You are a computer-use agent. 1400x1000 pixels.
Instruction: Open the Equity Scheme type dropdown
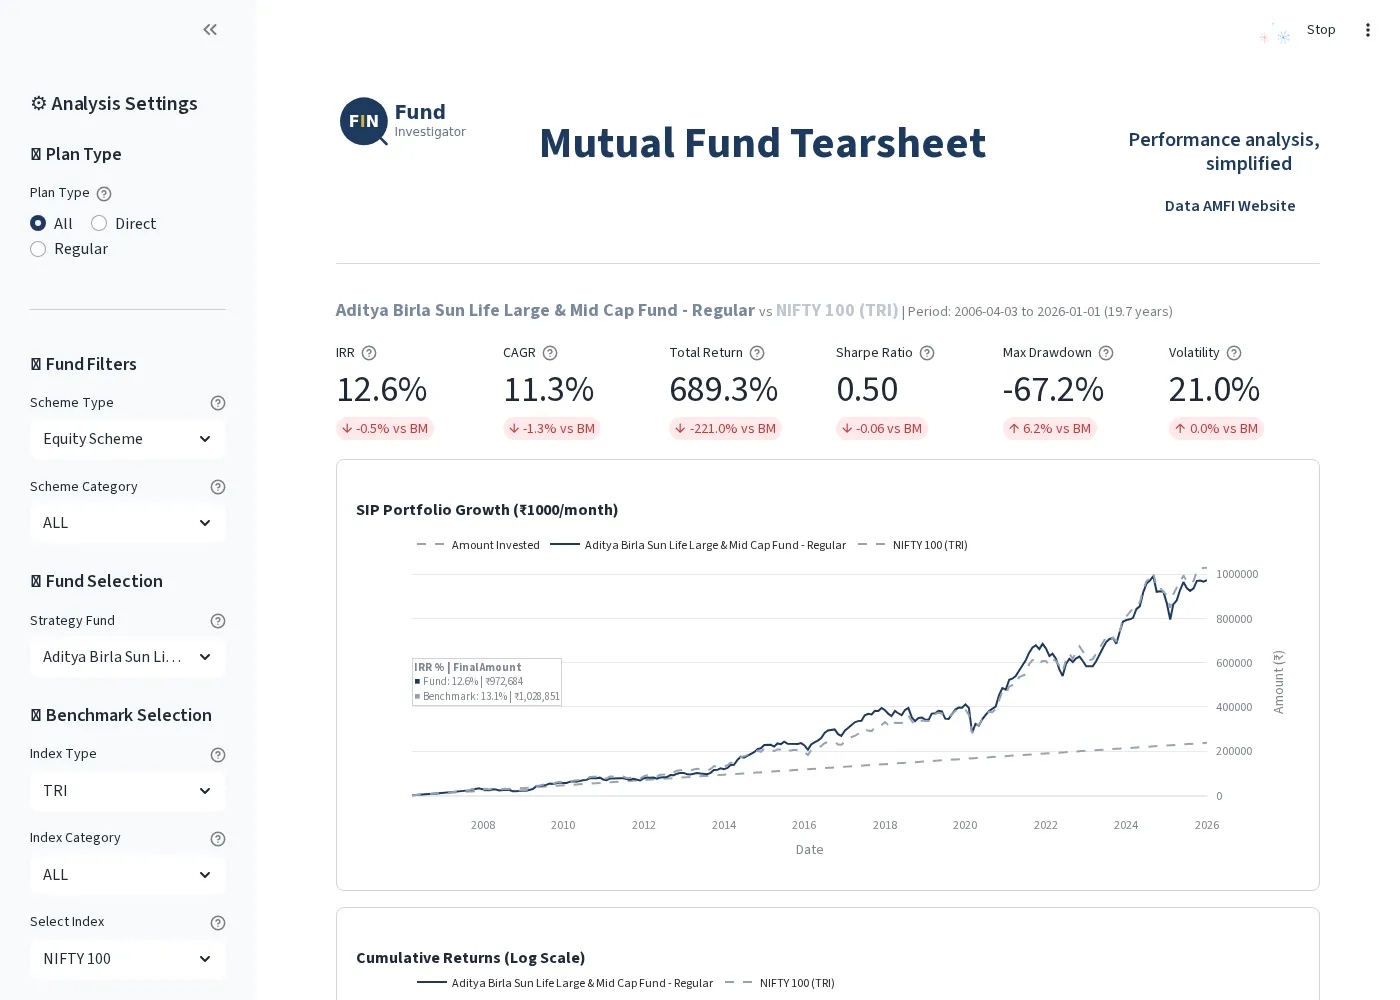tap(128, 439)
